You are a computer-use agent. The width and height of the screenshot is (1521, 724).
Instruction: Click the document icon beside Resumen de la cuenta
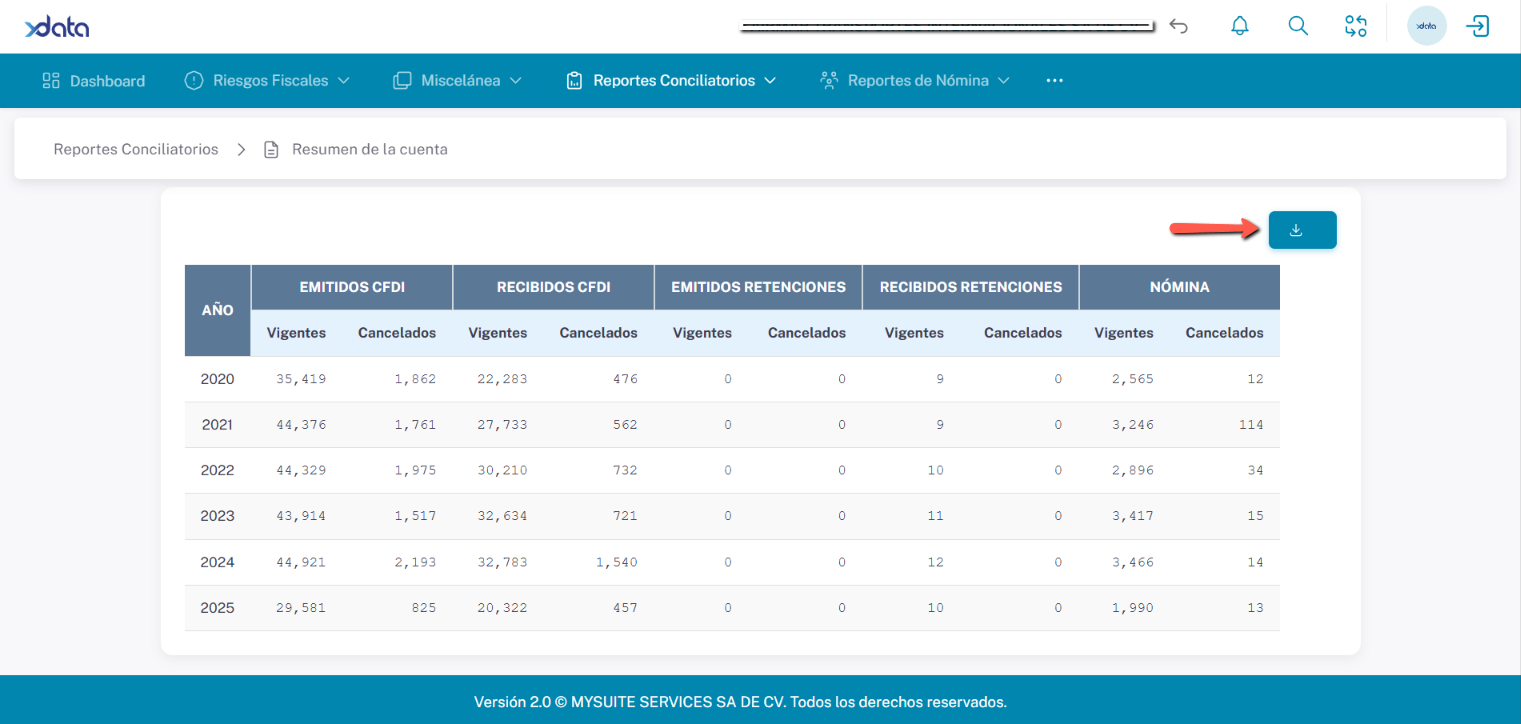tap(270, 150)
